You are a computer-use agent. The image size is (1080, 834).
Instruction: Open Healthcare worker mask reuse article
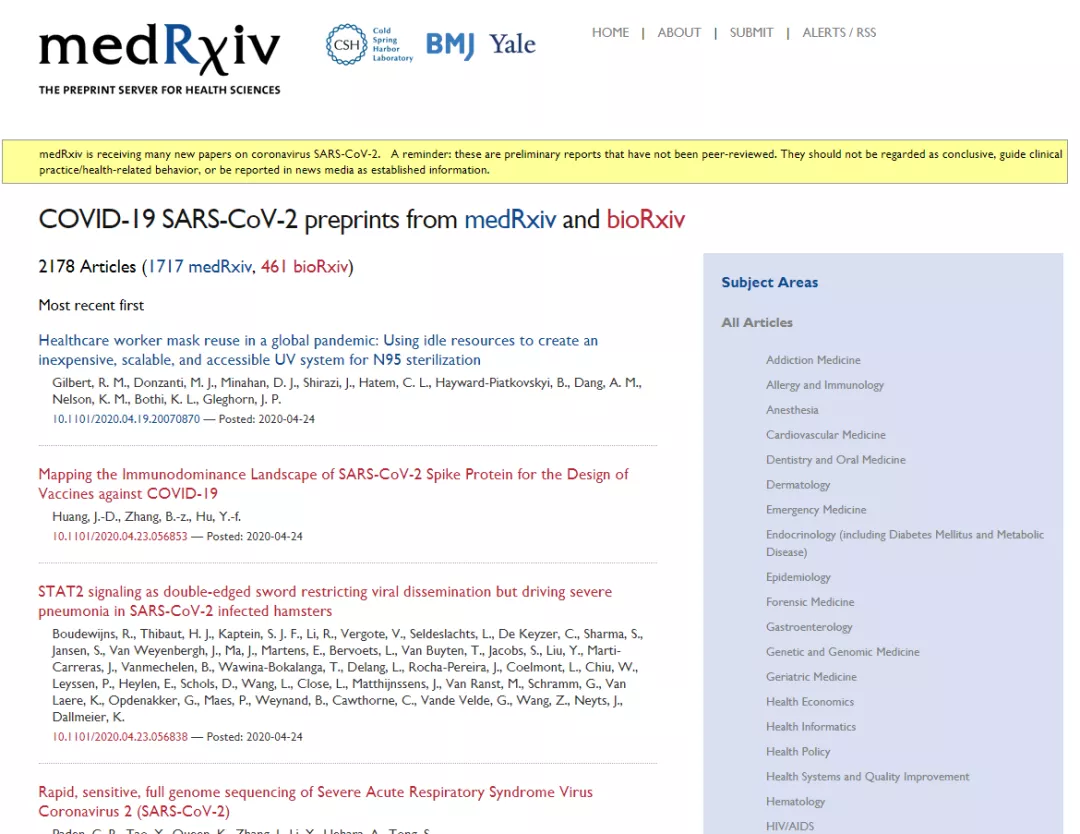[x=318, y=350]
